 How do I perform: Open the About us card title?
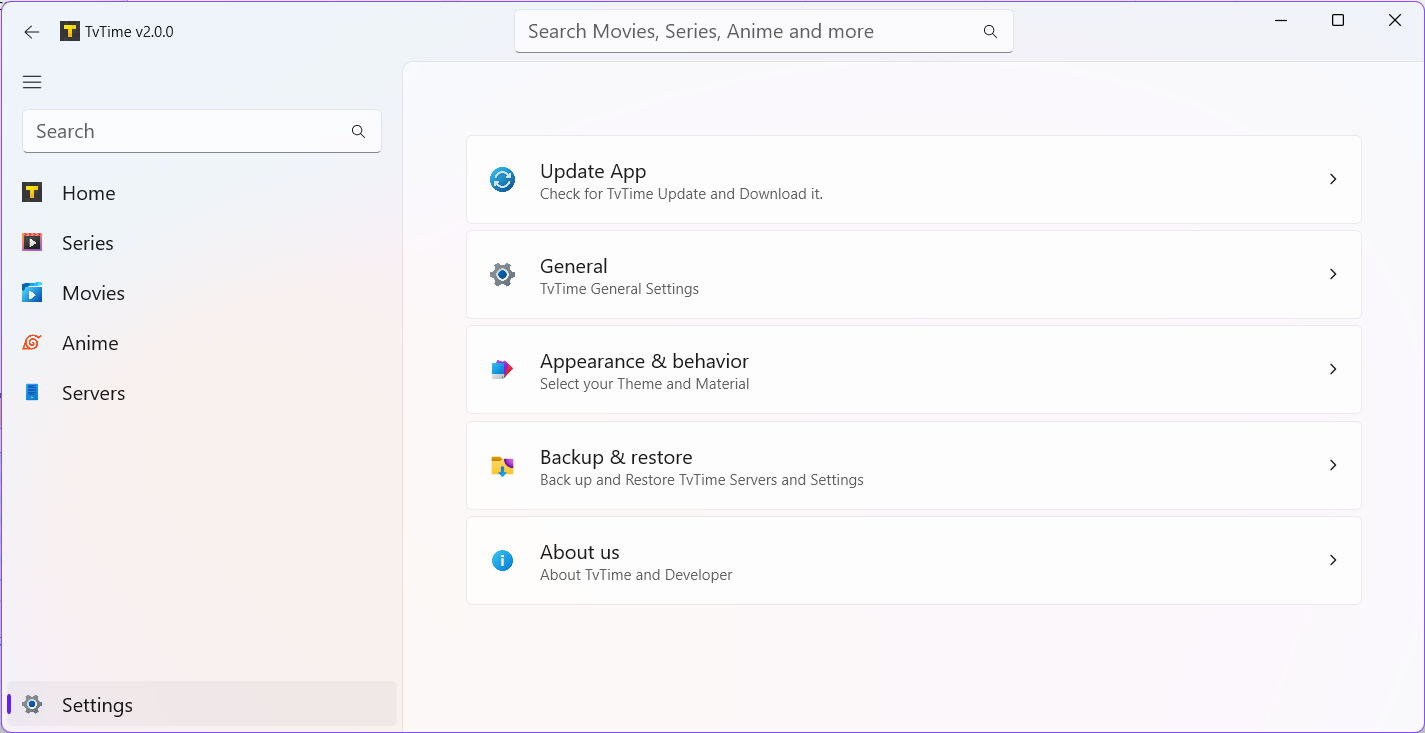coord(579,552)
